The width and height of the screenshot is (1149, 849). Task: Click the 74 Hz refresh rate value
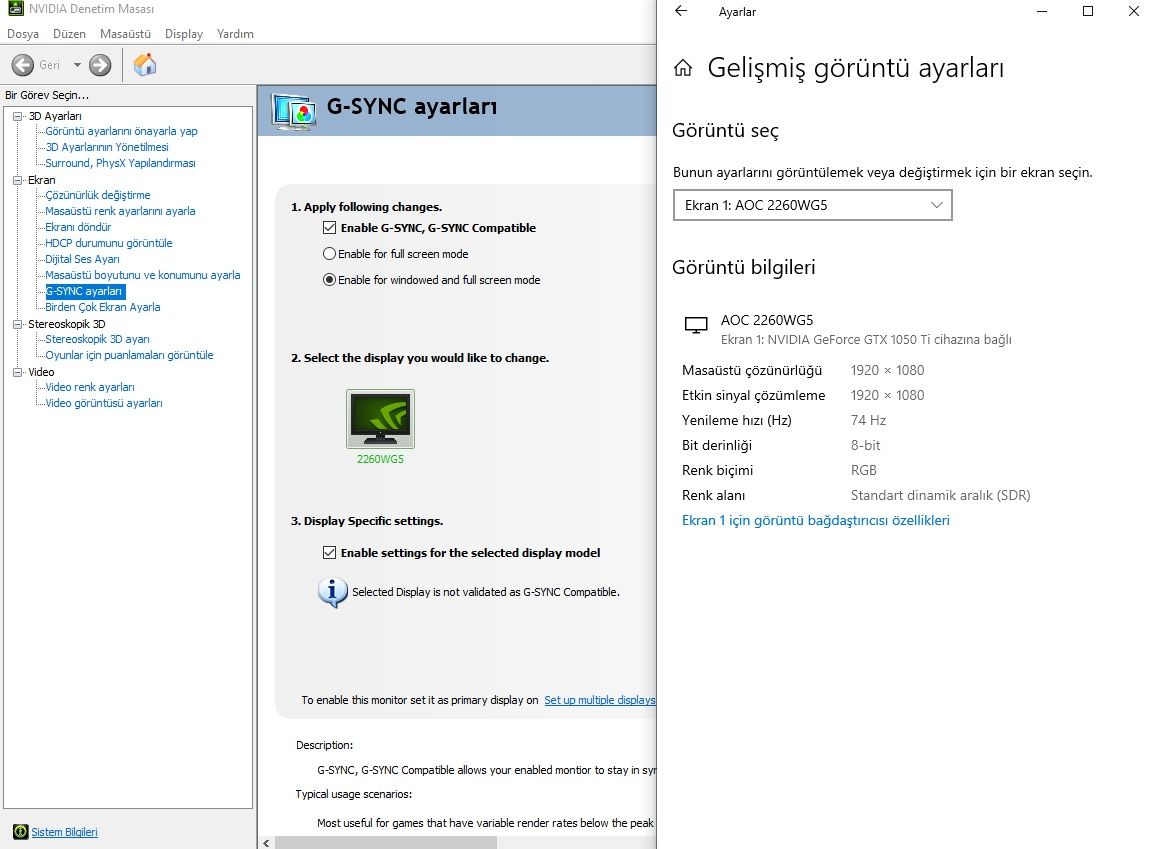pyautogui.click(x=868, y=420)
